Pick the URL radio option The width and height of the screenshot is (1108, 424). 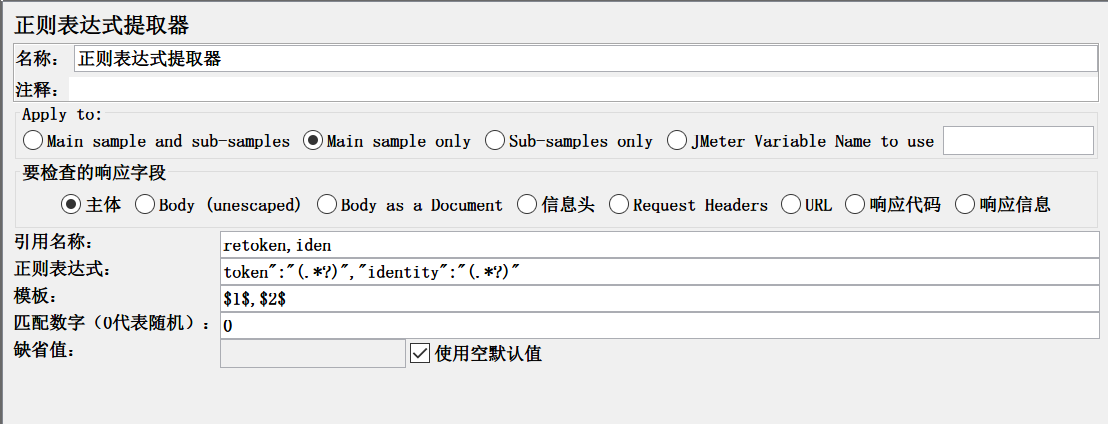pos(790,205)
